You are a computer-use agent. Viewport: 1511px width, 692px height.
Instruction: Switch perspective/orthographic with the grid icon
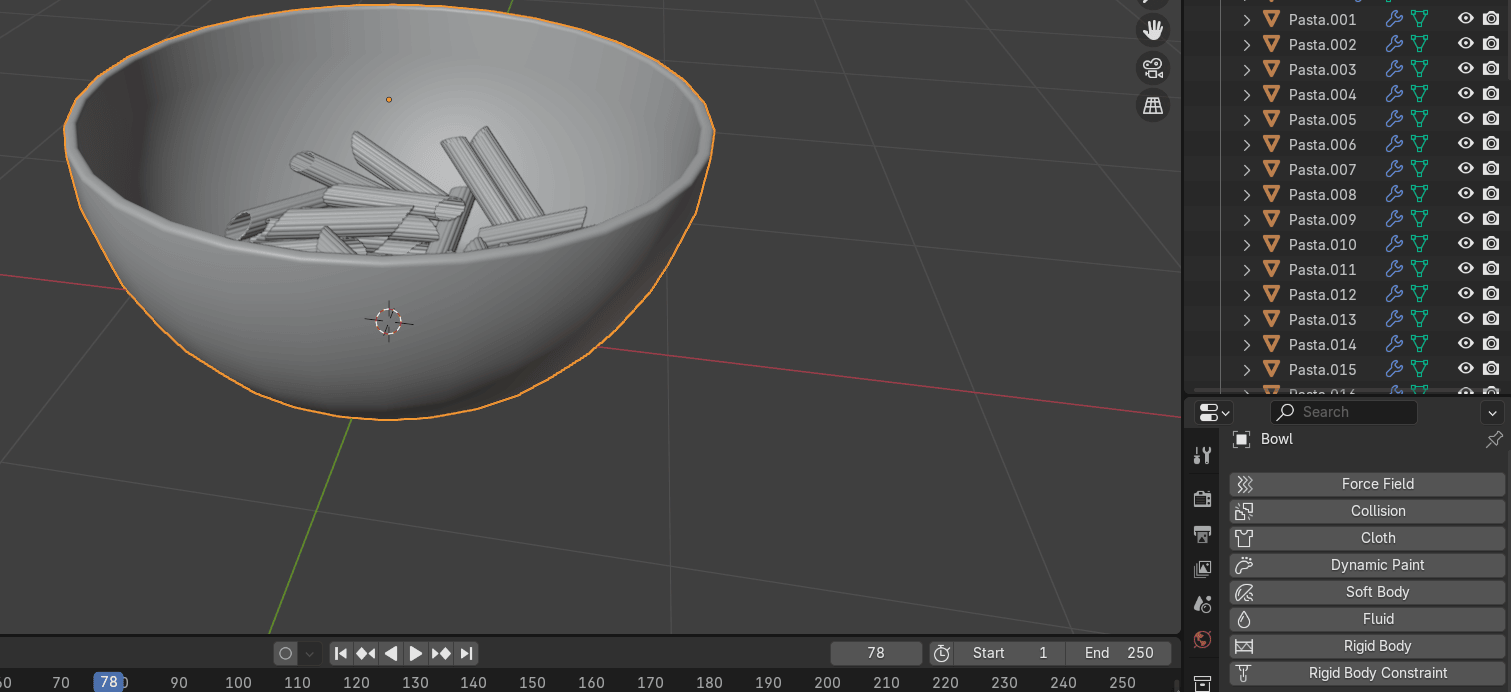pos(1153,105)
